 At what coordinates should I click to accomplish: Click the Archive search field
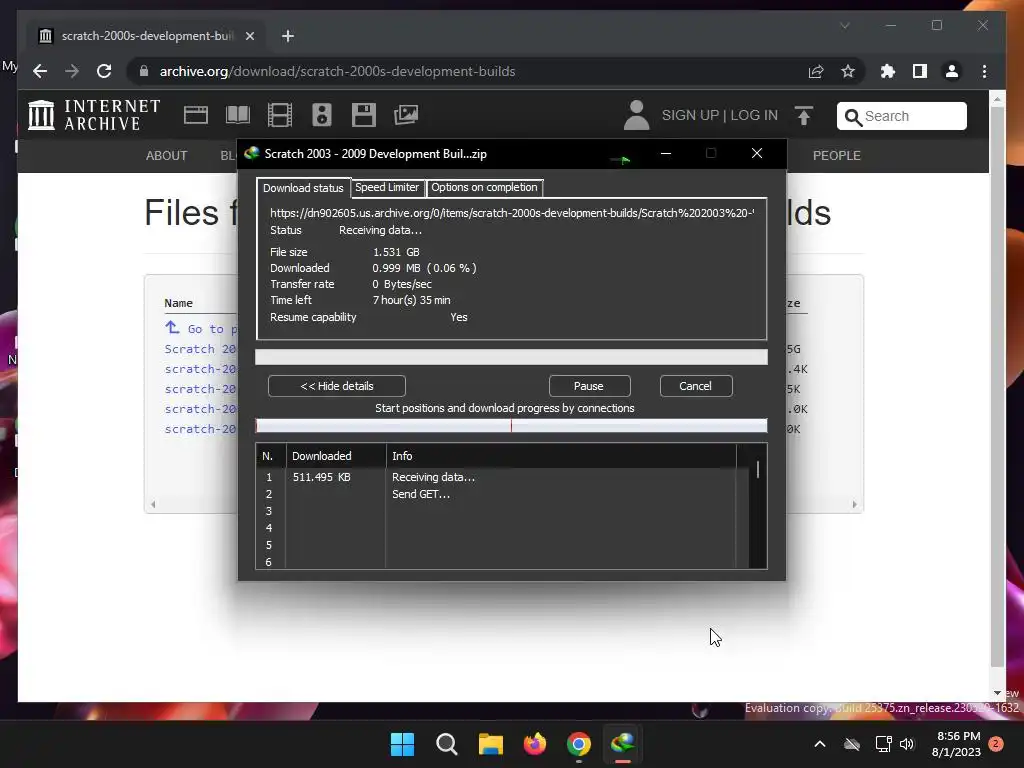pos(902,116)
